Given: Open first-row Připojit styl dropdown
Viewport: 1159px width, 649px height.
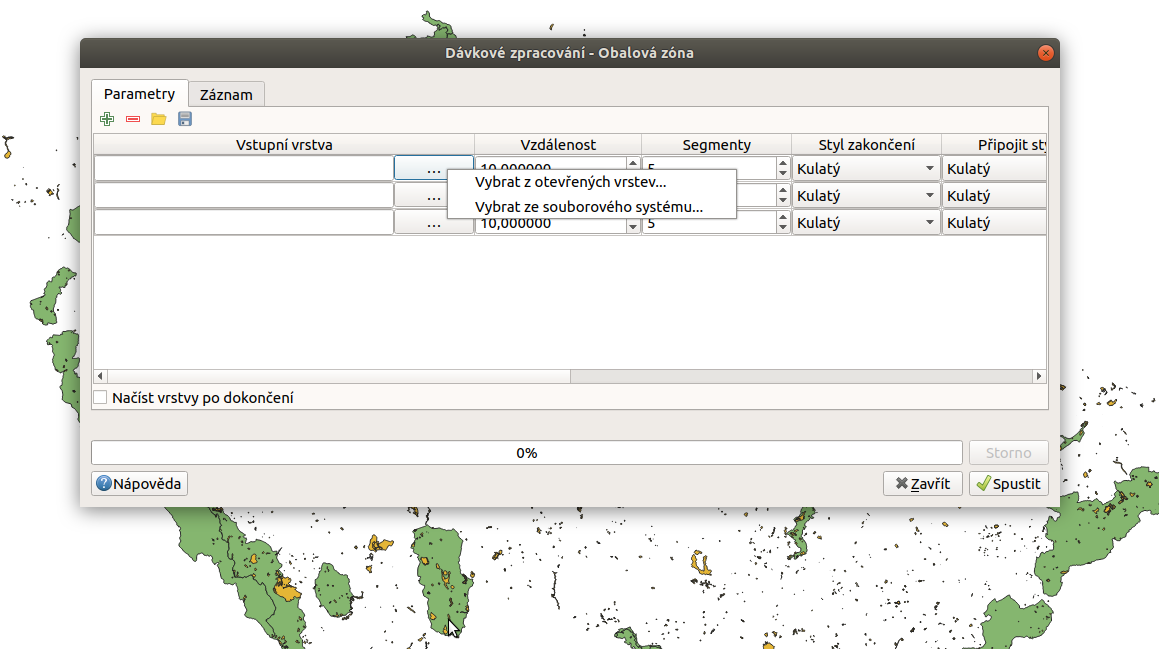Looking at the screenshot, I should [994, 169].
